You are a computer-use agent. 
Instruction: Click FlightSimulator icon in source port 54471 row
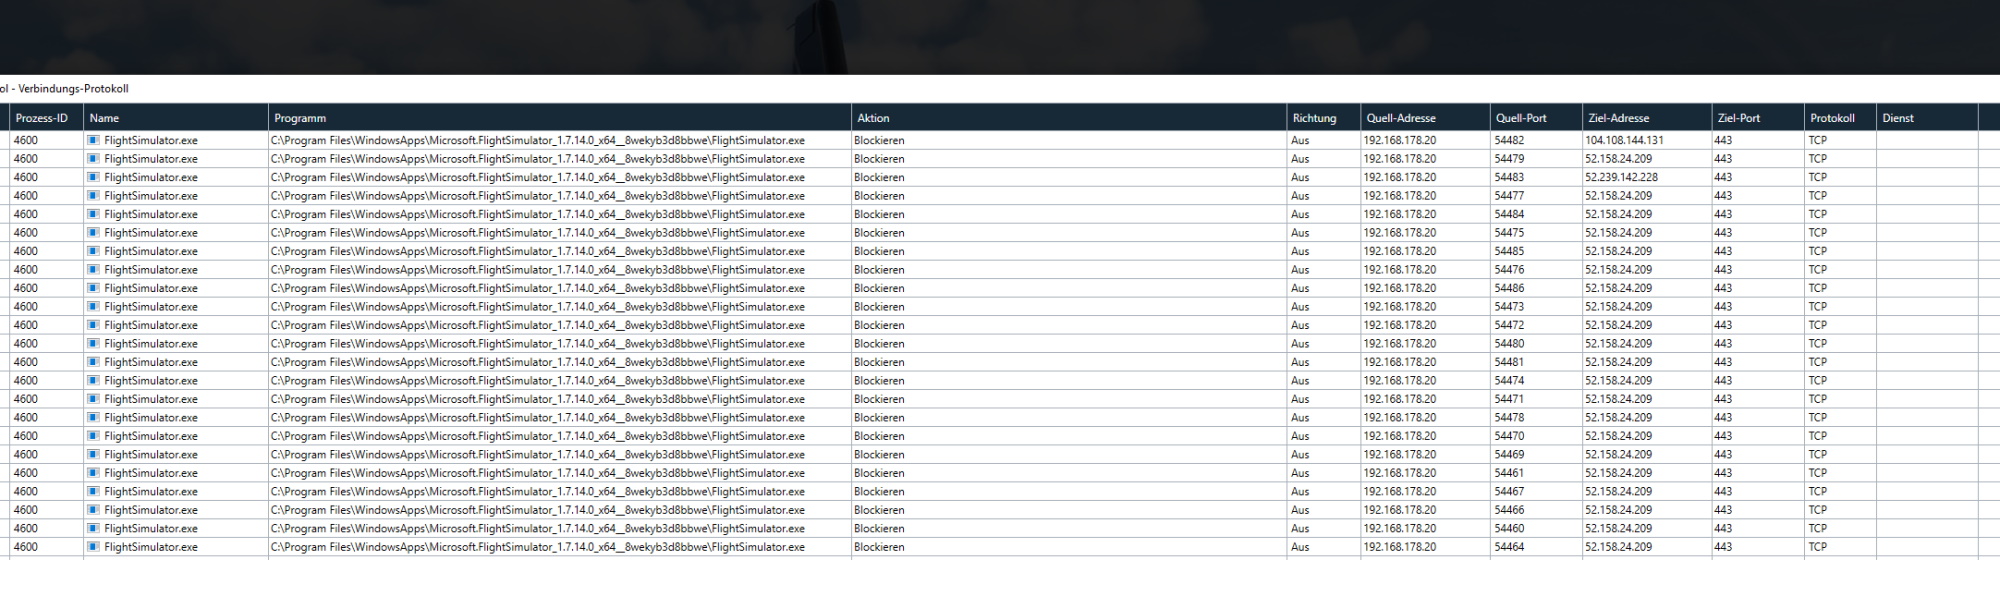point(93,399)
